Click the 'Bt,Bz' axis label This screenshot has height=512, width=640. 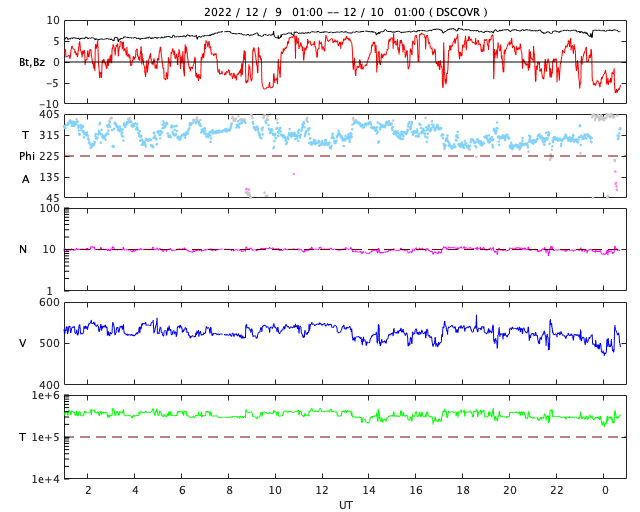(32, 62)
